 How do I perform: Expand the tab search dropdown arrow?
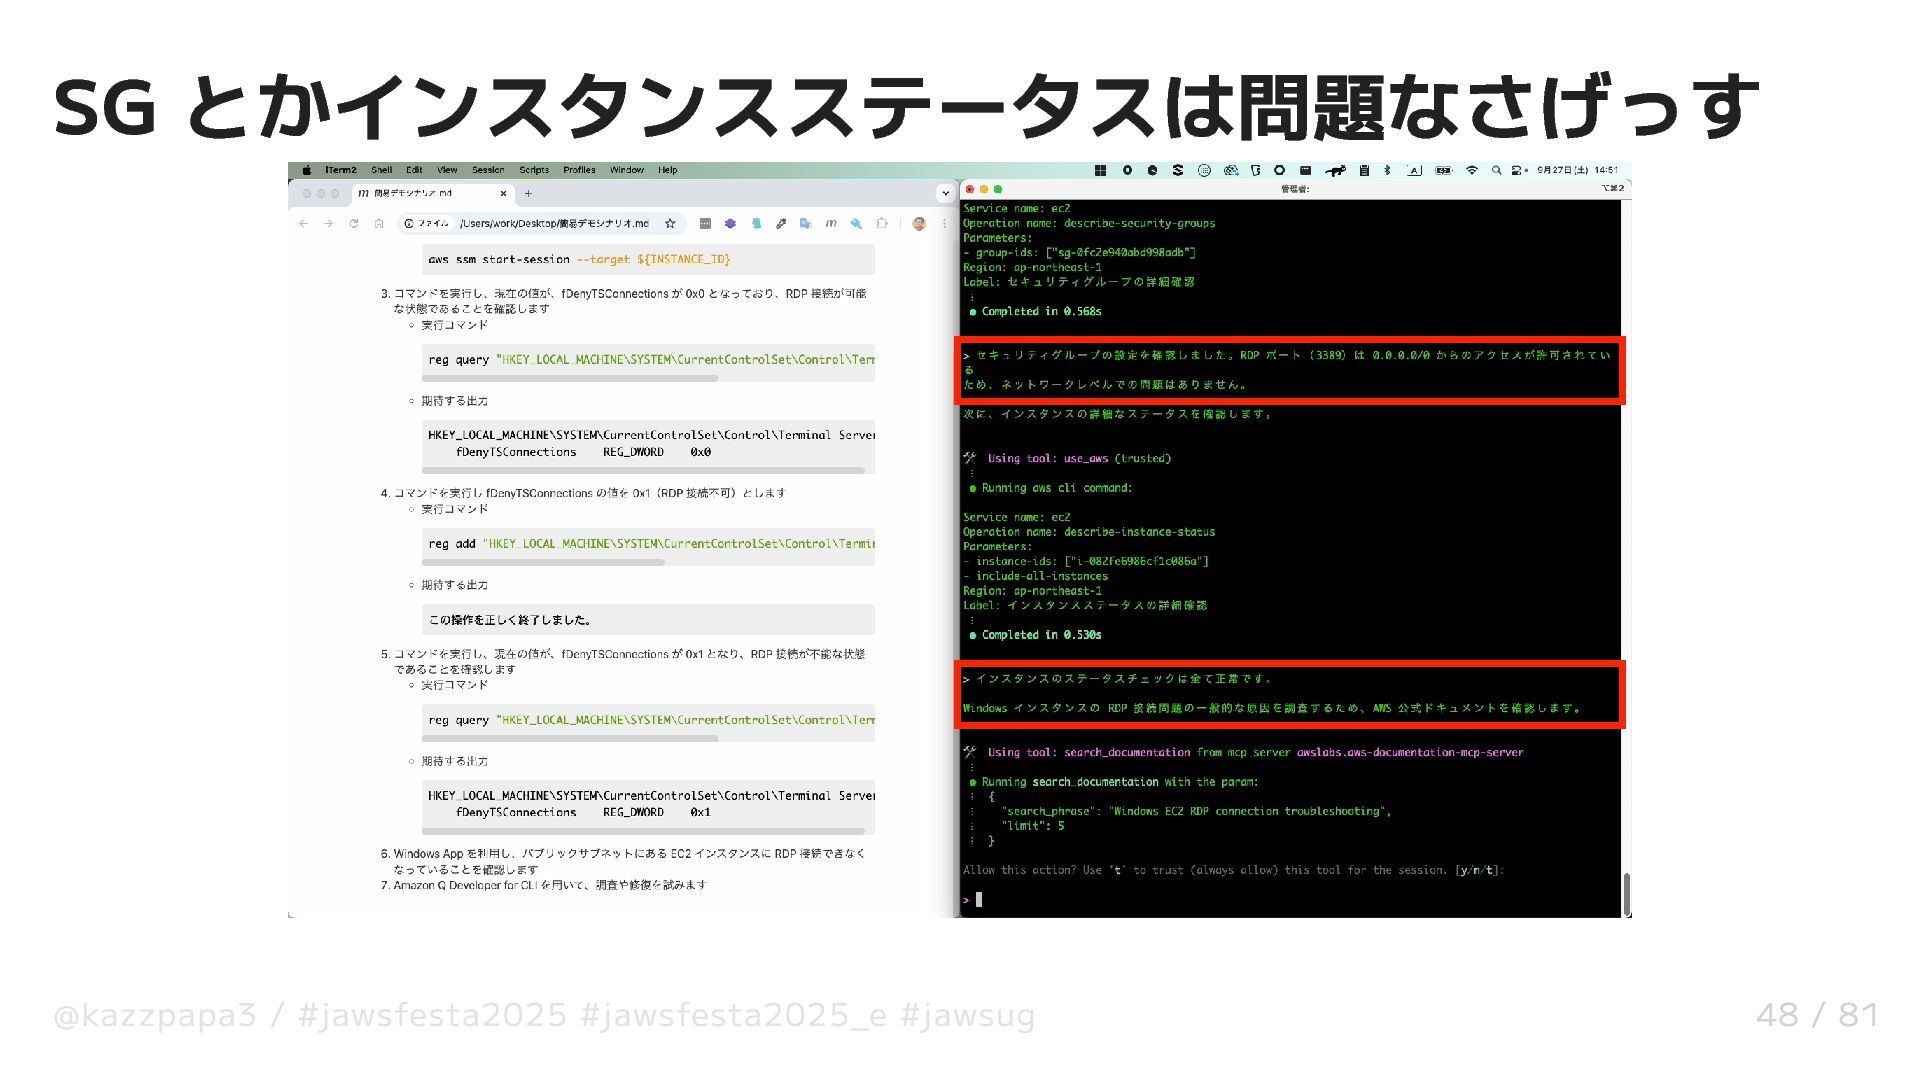pyautogui.click(x=945, y=193)
